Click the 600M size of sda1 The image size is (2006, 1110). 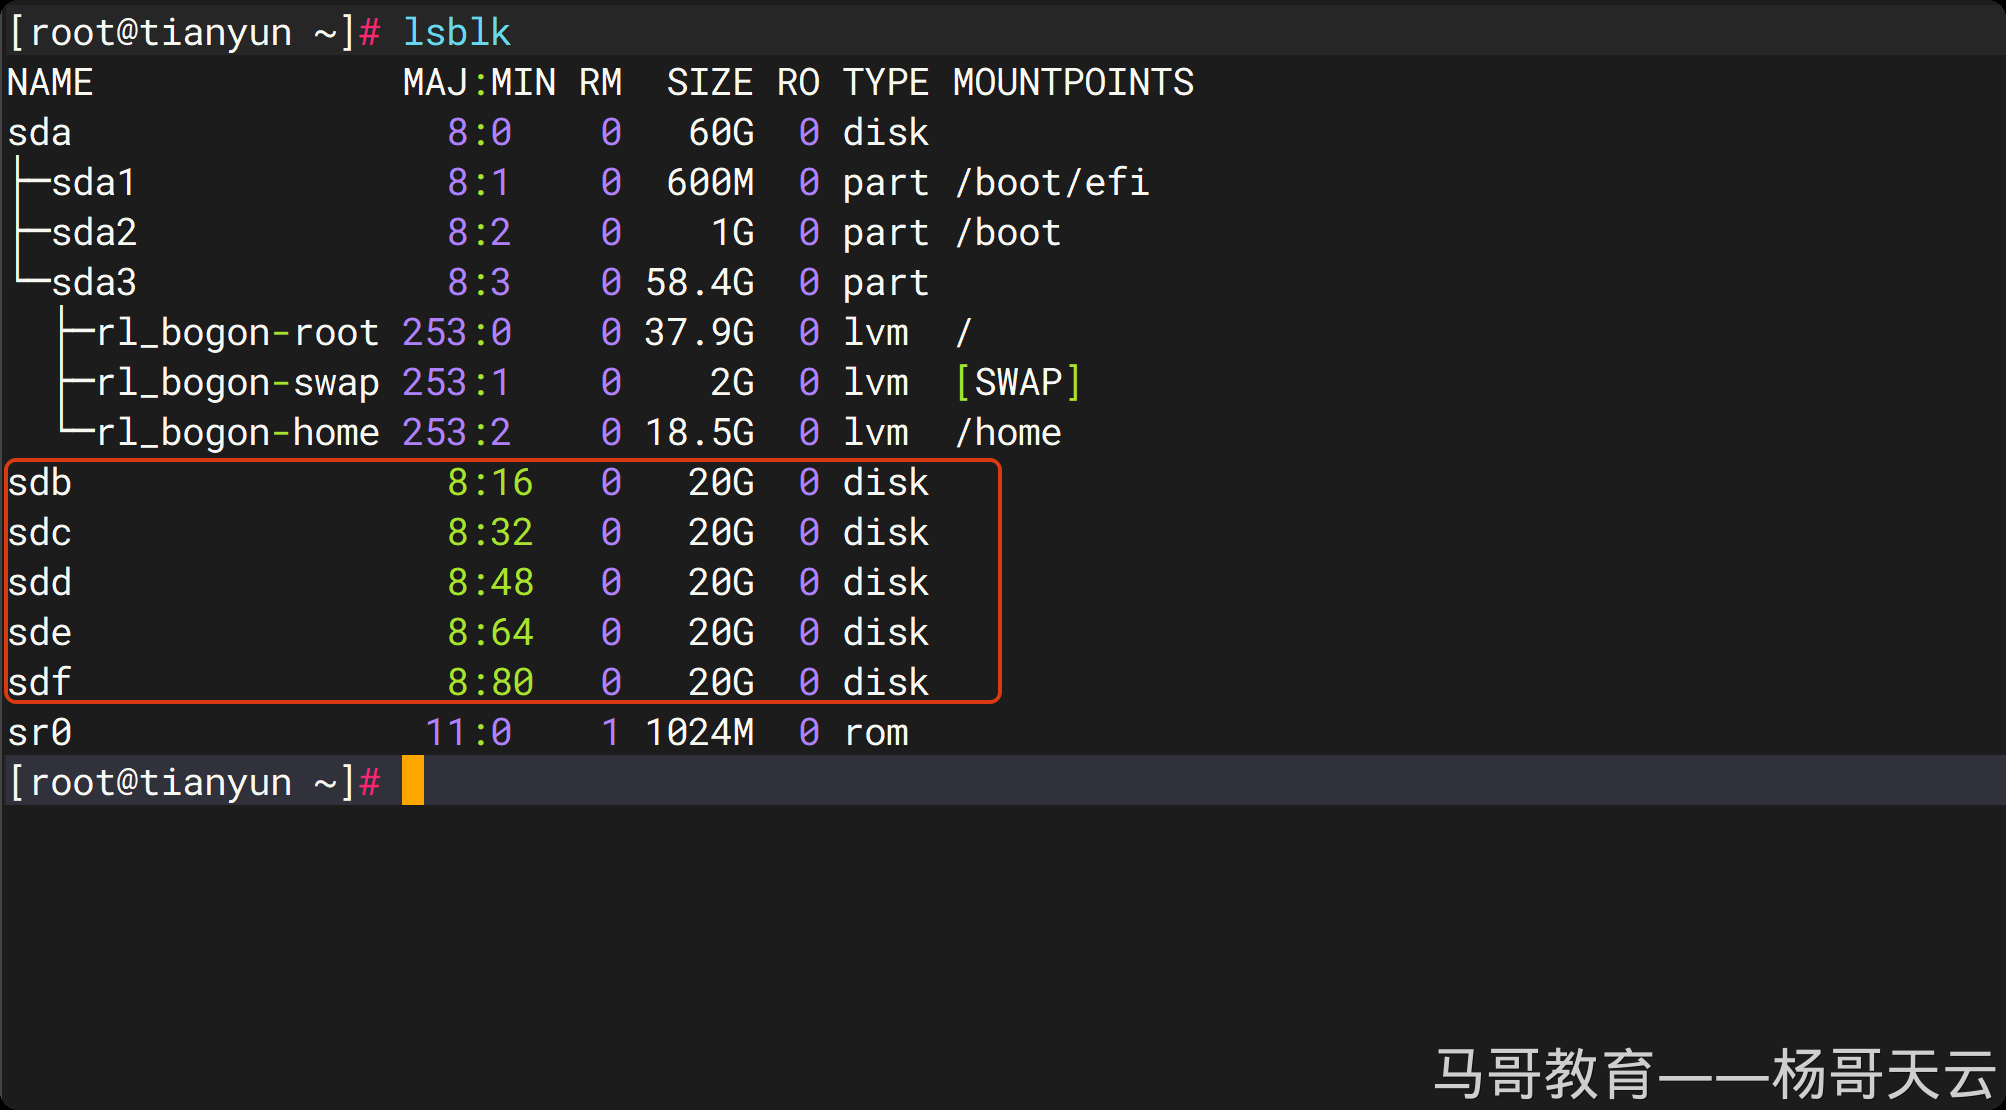pyautogui.click(x=710, y=183)
